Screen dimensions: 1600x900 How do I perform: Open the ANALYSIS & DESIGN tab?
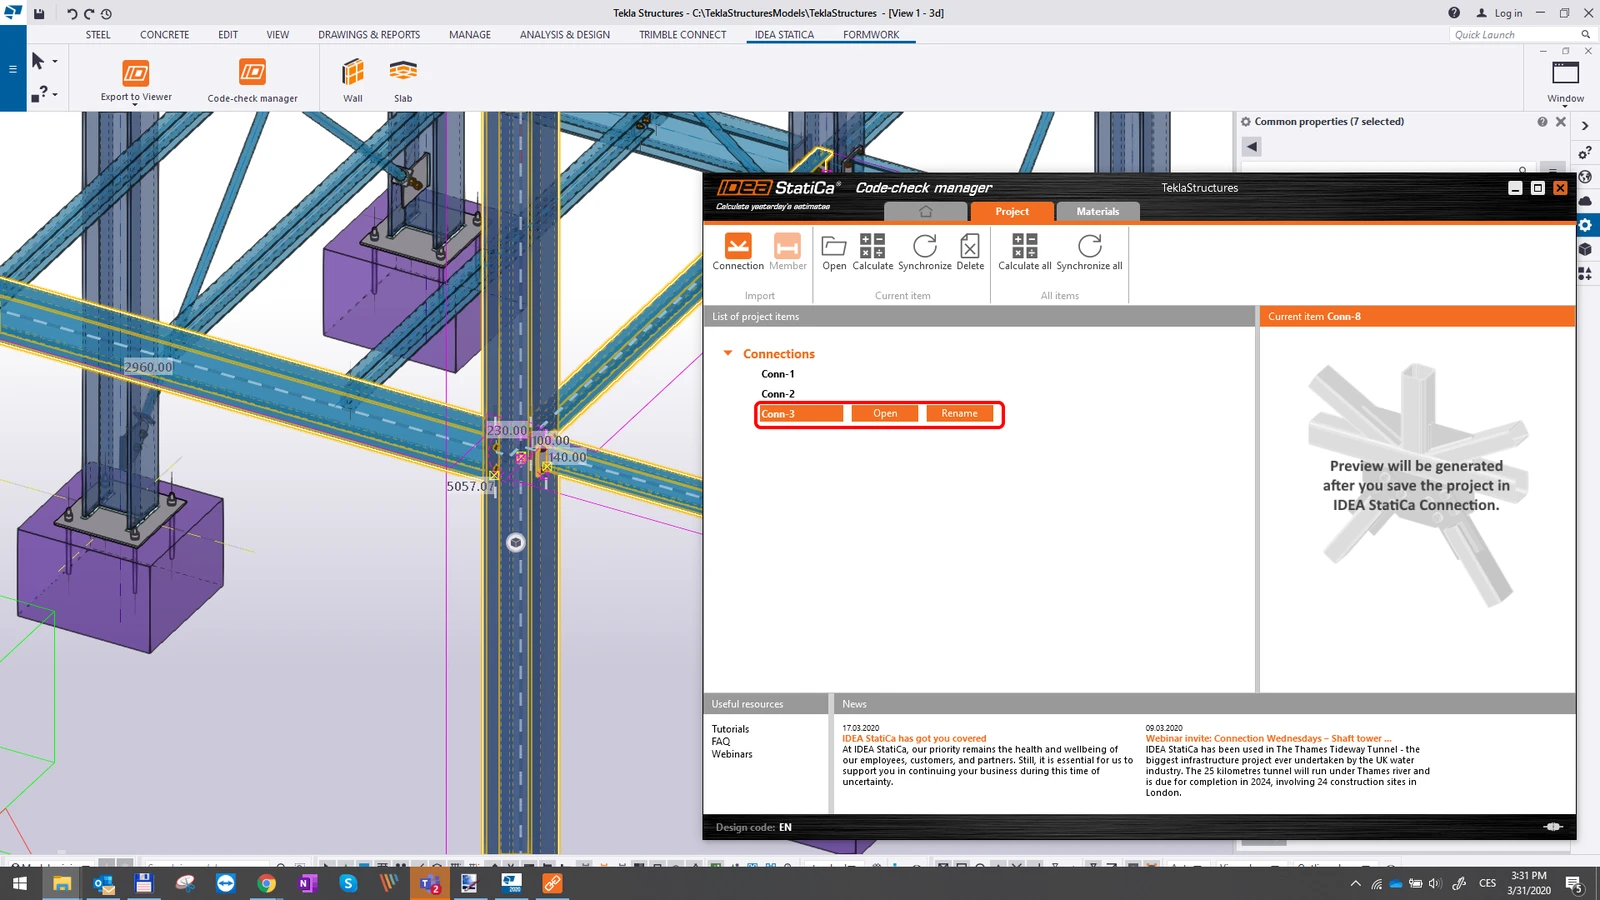click(565, 35)
